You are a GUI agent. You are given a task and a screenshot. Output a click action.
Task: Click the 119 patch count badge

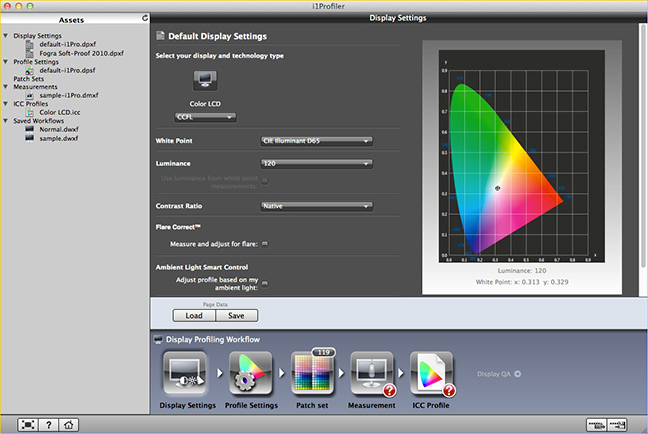[324, 353]
